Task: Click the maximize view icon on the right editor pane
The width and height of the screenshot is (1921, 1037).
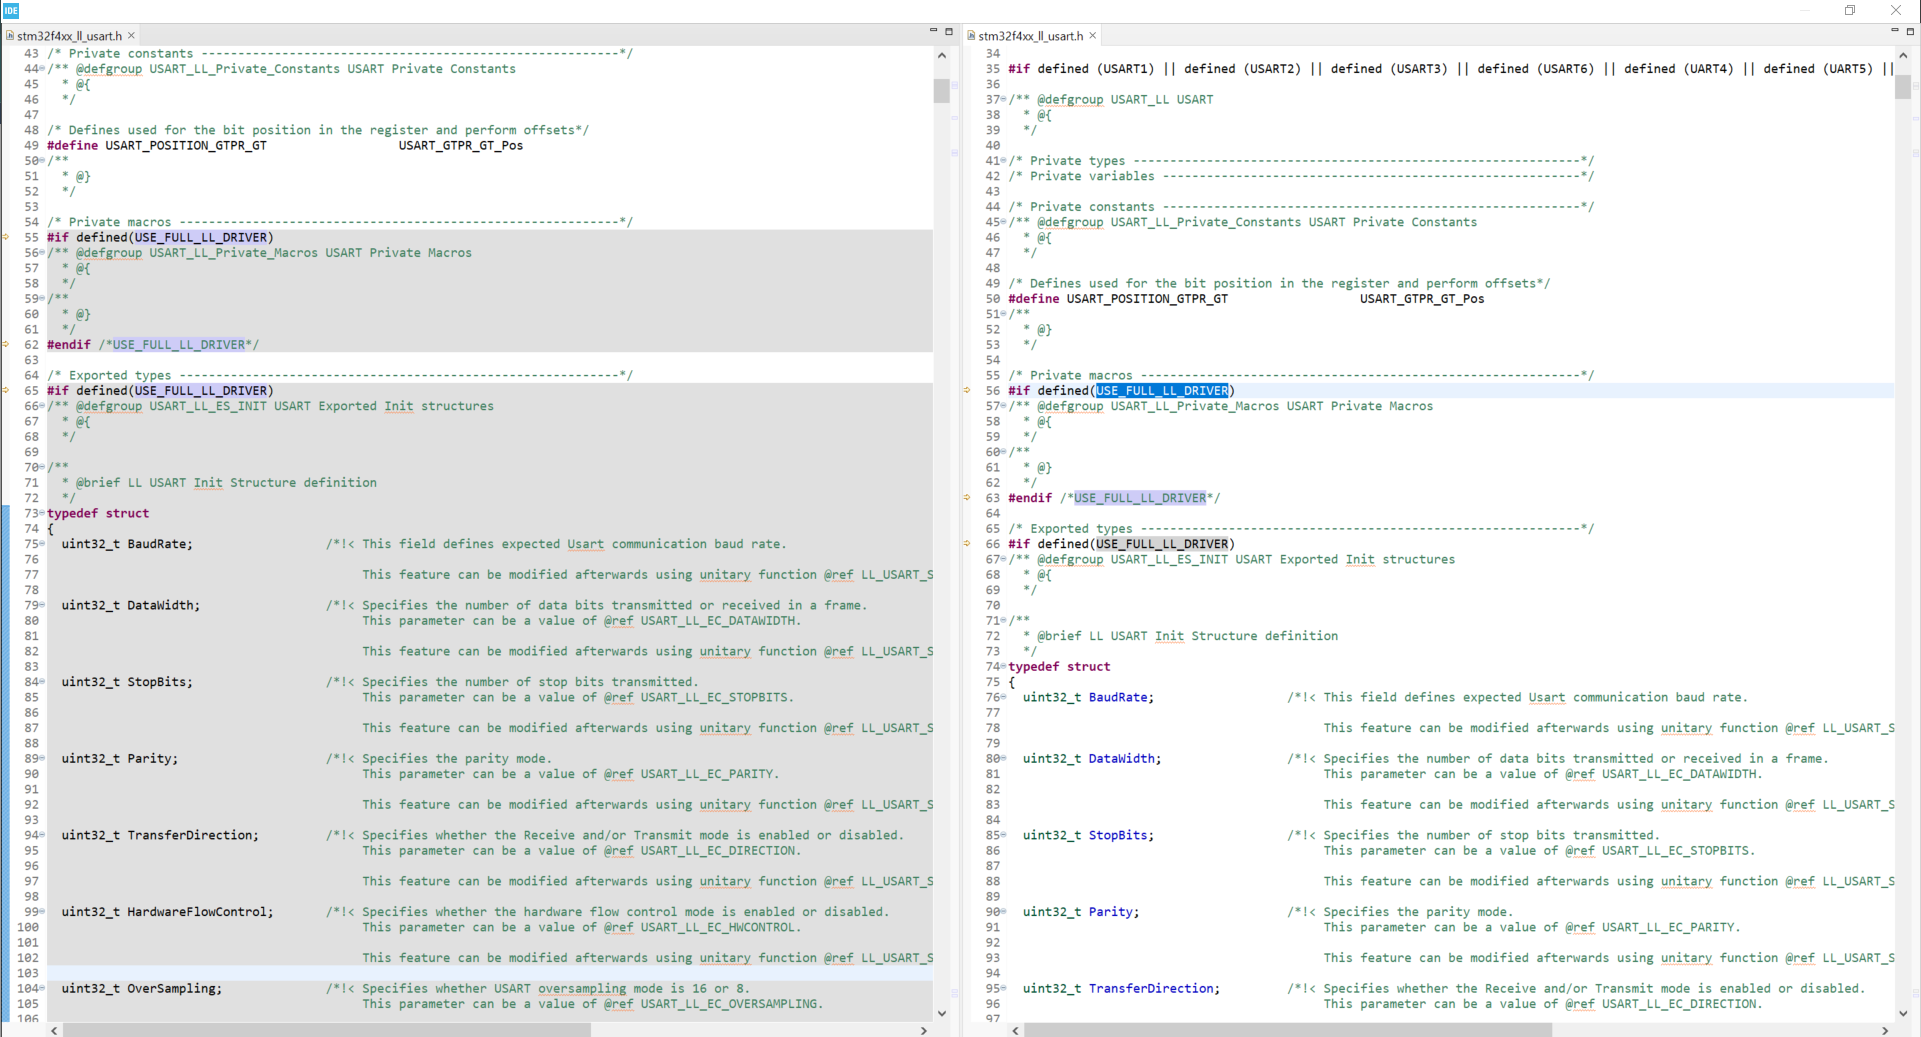Action: tap(1909, 31)
